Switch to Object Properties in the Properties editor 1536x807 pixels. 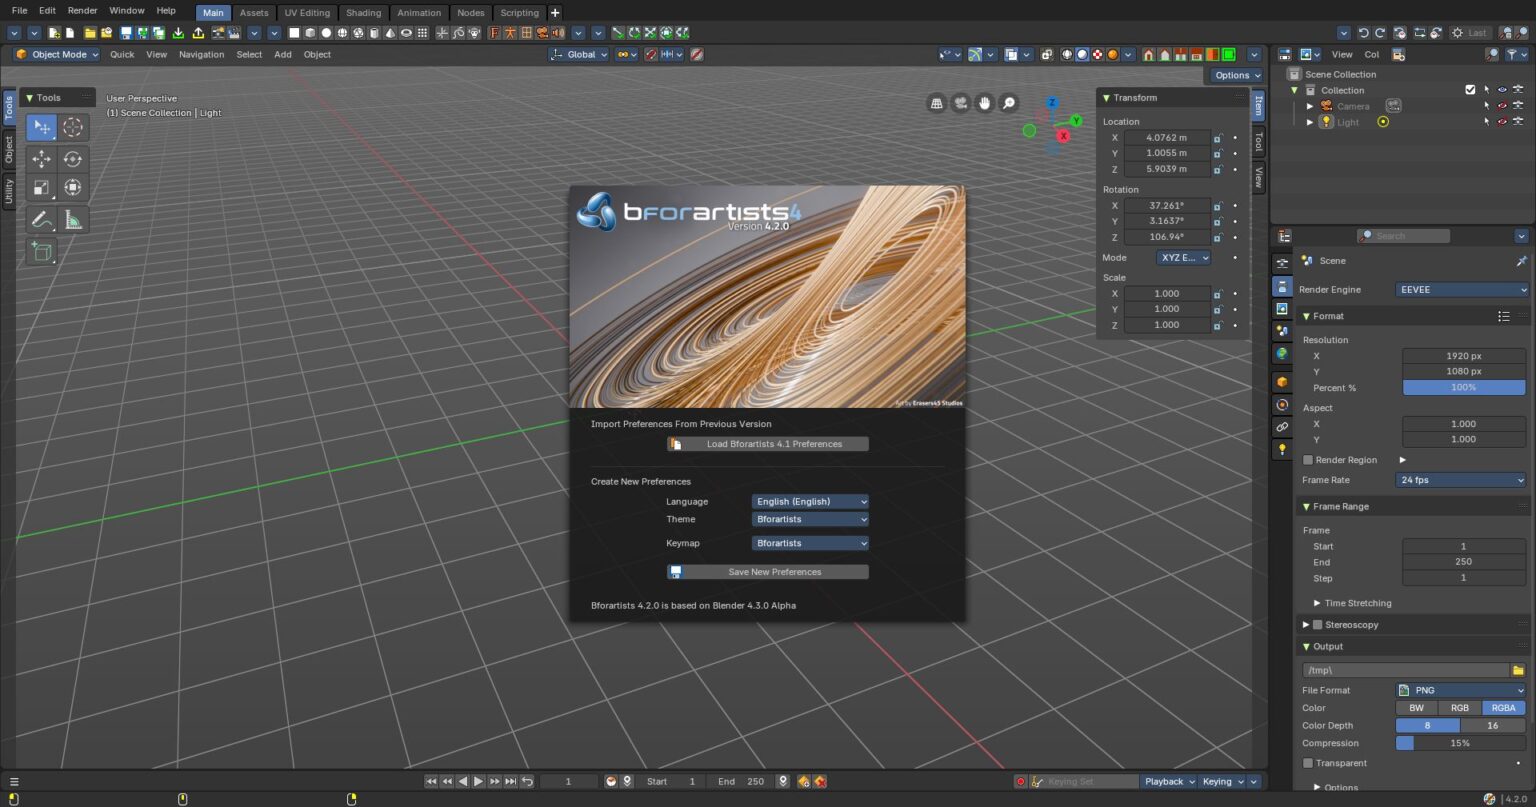click(x=1283, y=381)
